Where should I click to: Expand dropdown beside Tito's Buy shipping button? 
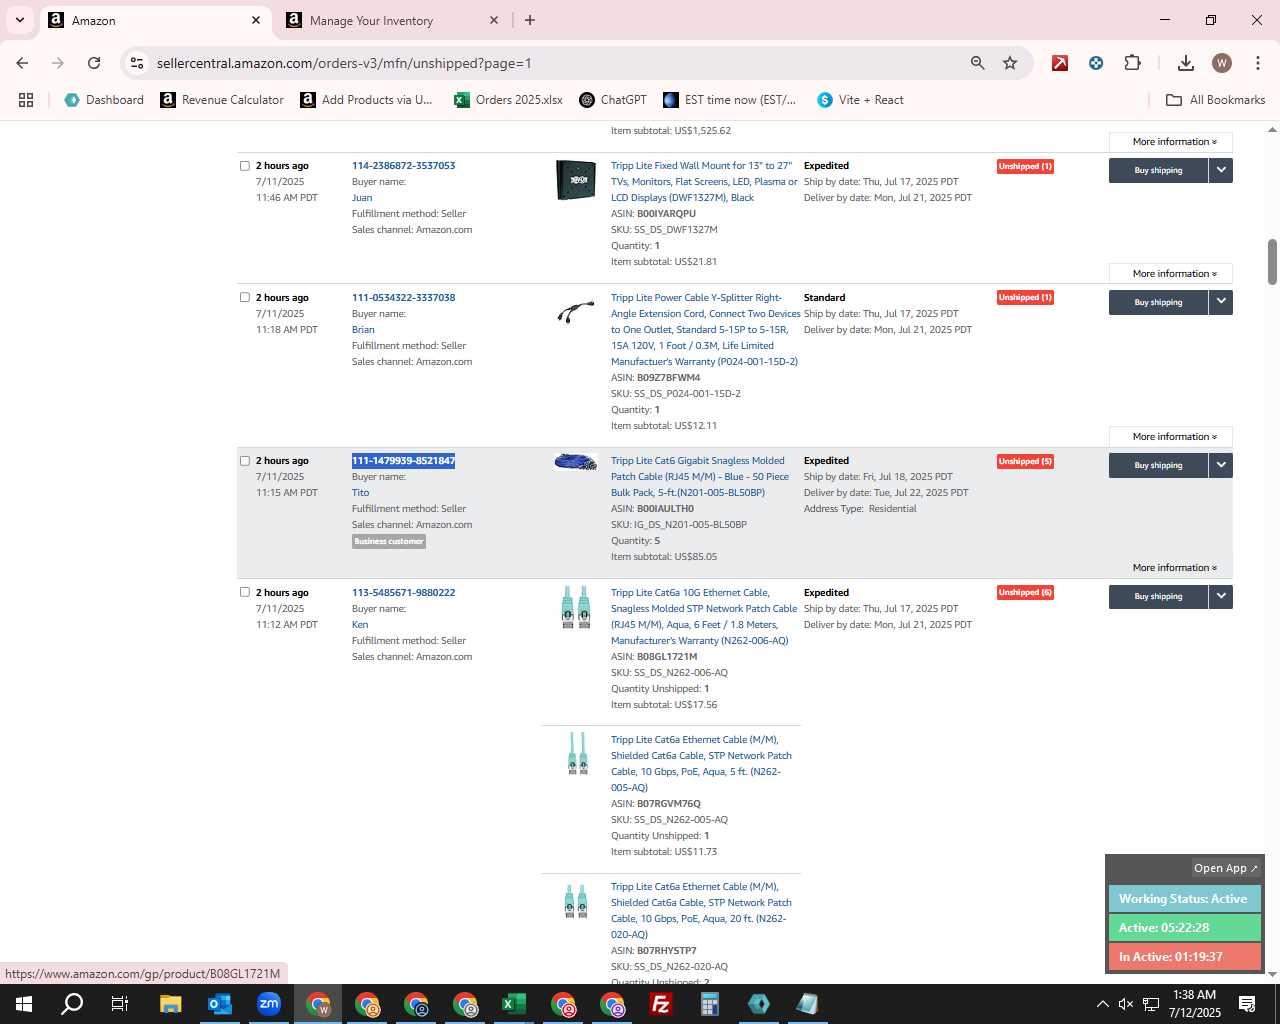1221,466
